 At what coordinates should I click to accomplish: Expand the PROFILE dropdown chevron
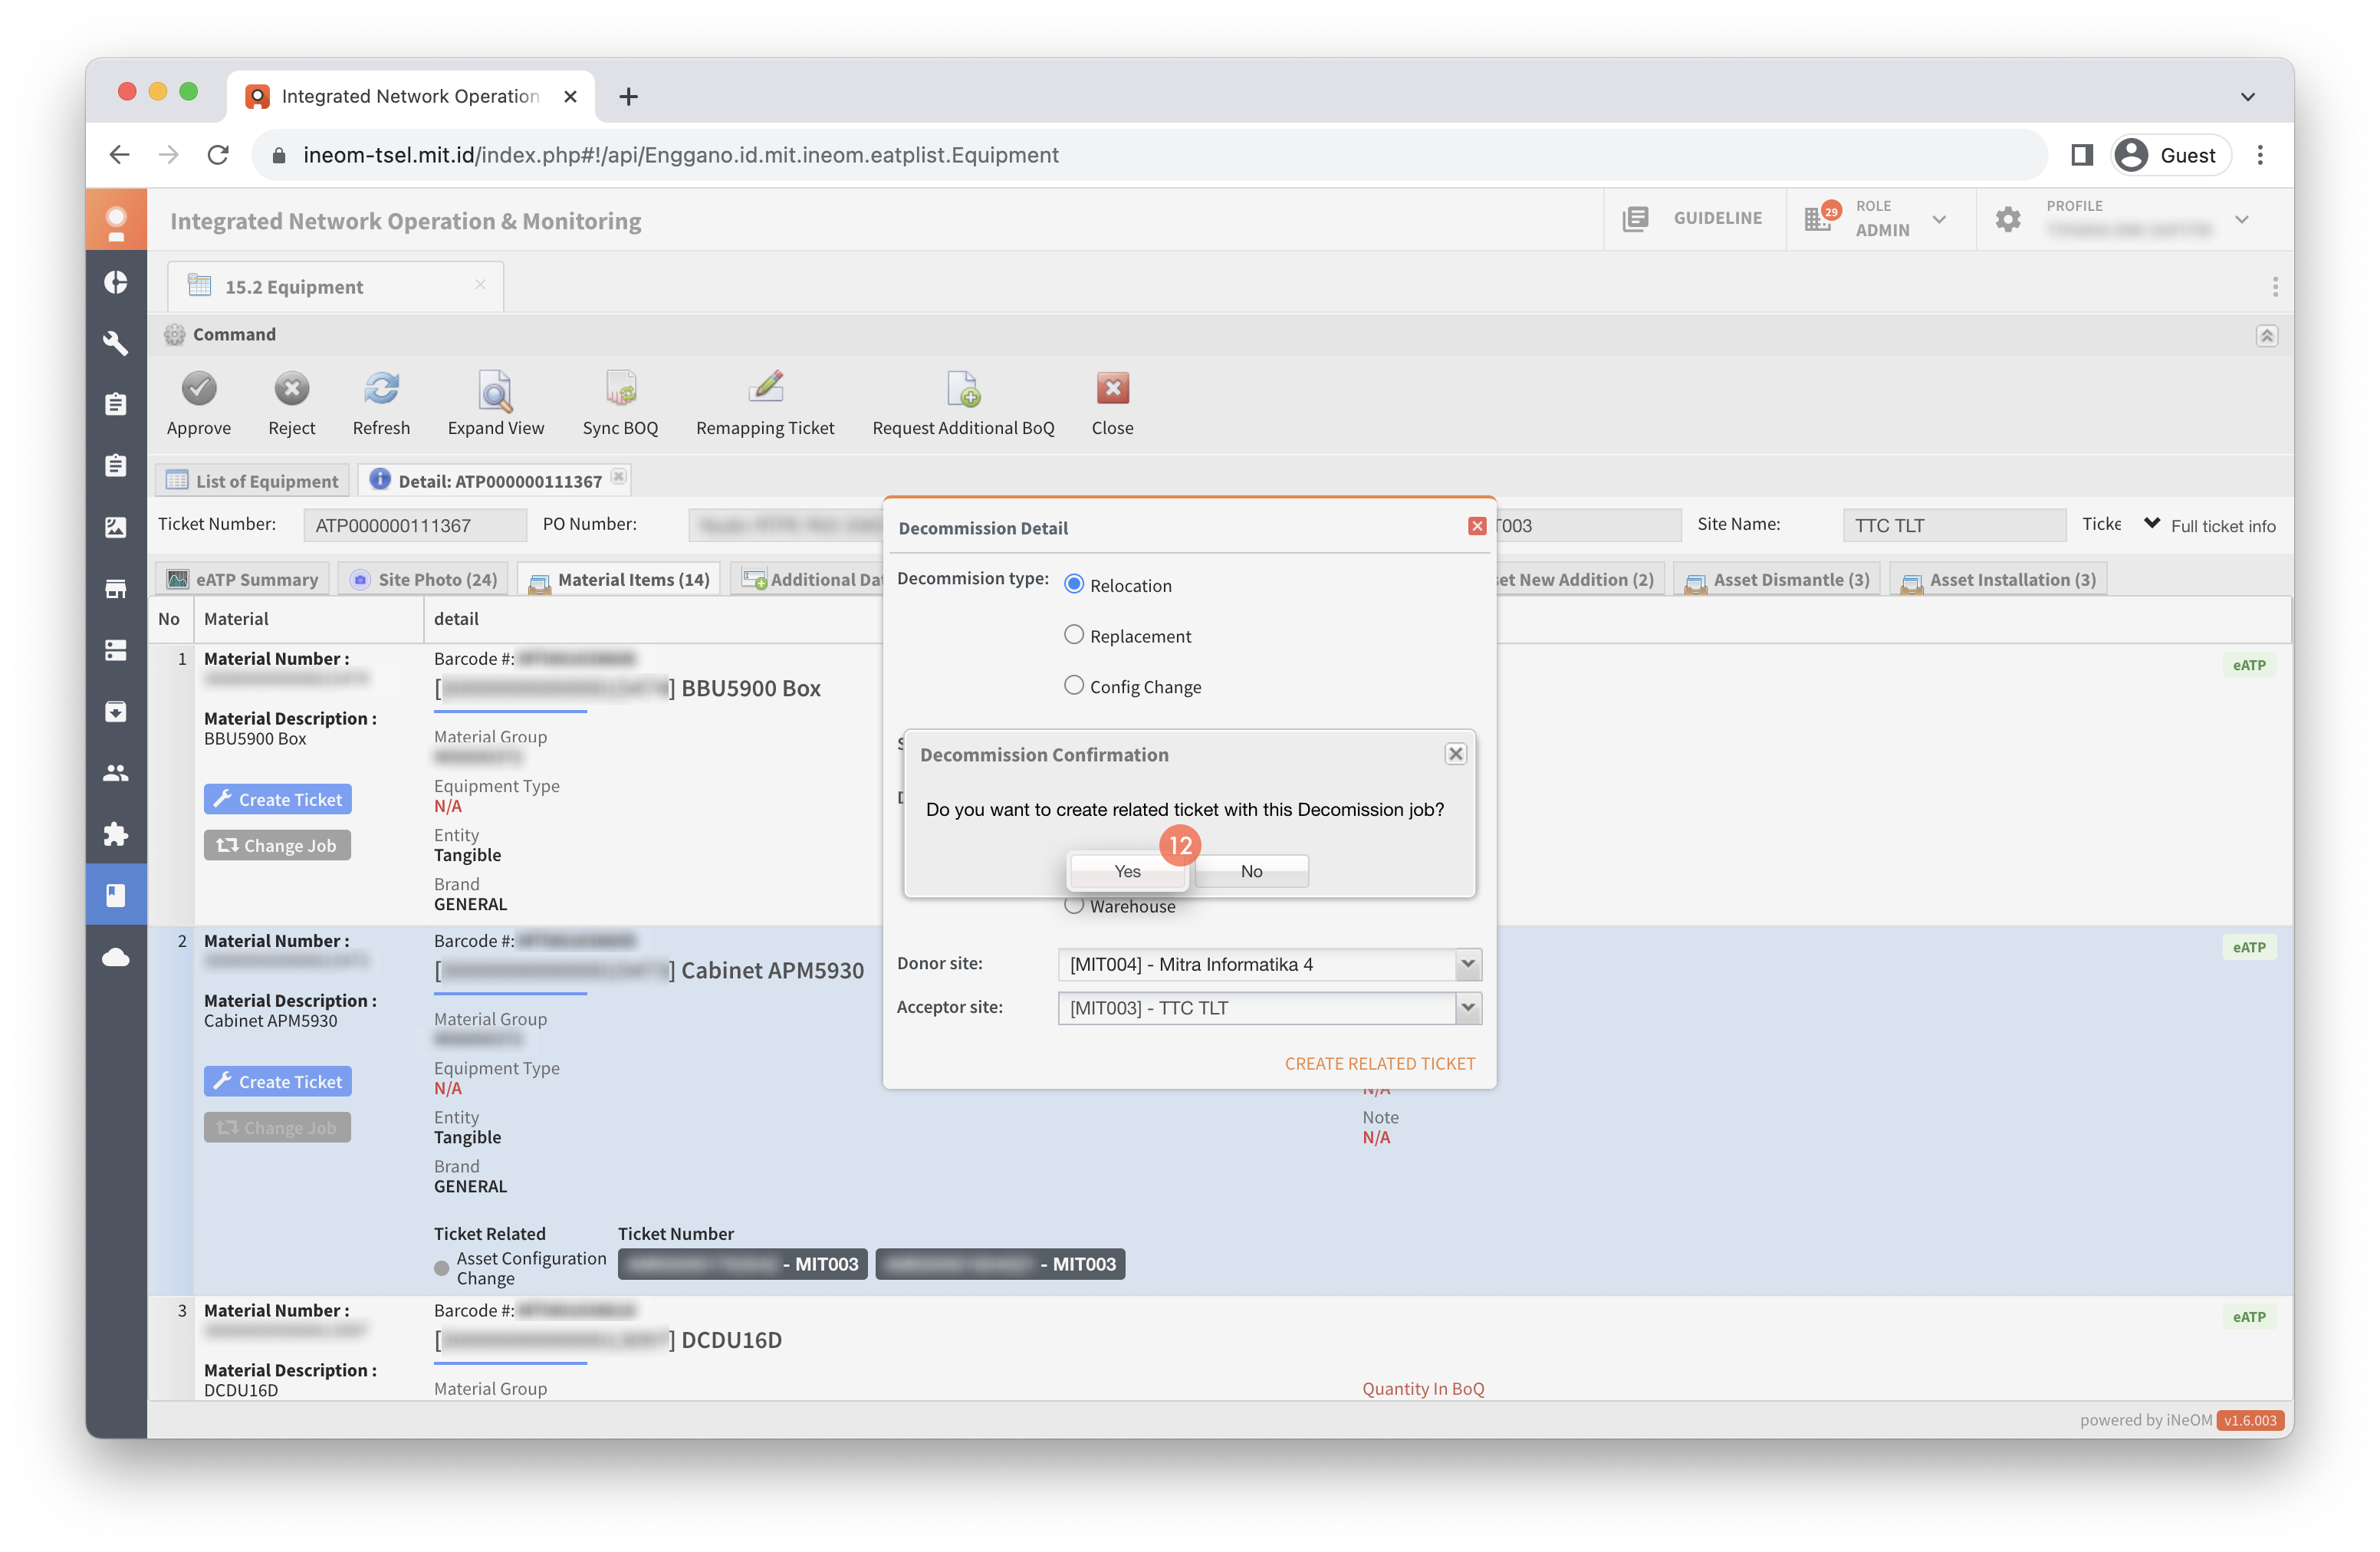tap(2242, 219)
